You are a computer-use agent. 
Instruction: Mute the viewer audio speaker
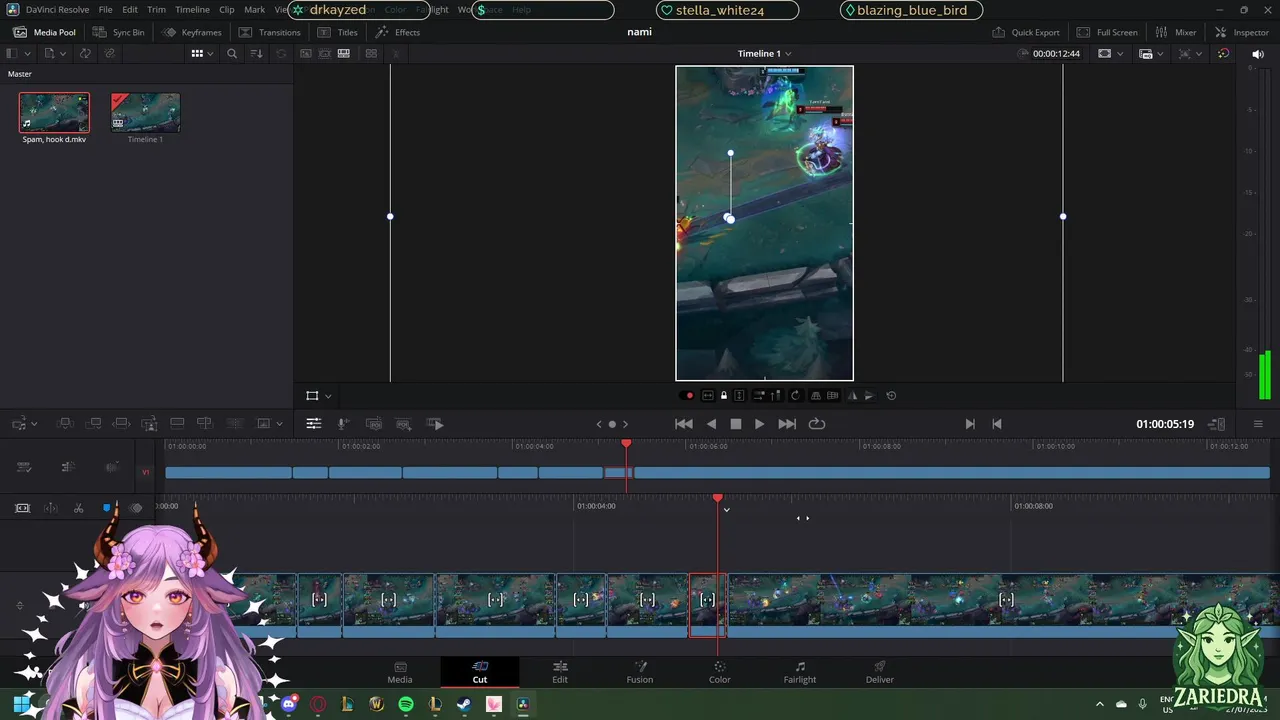1256,53
